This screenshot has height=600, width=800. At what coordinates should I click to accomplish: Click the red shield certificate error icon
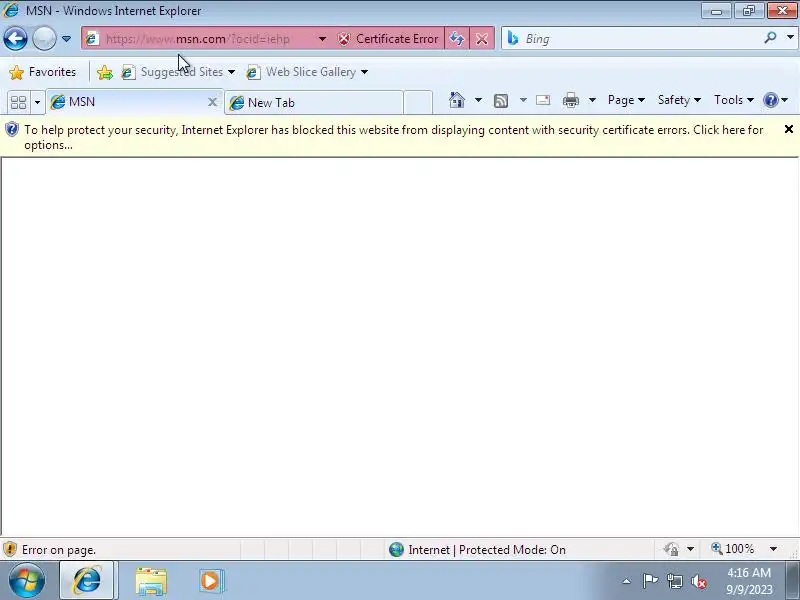[x=344, y=39]
